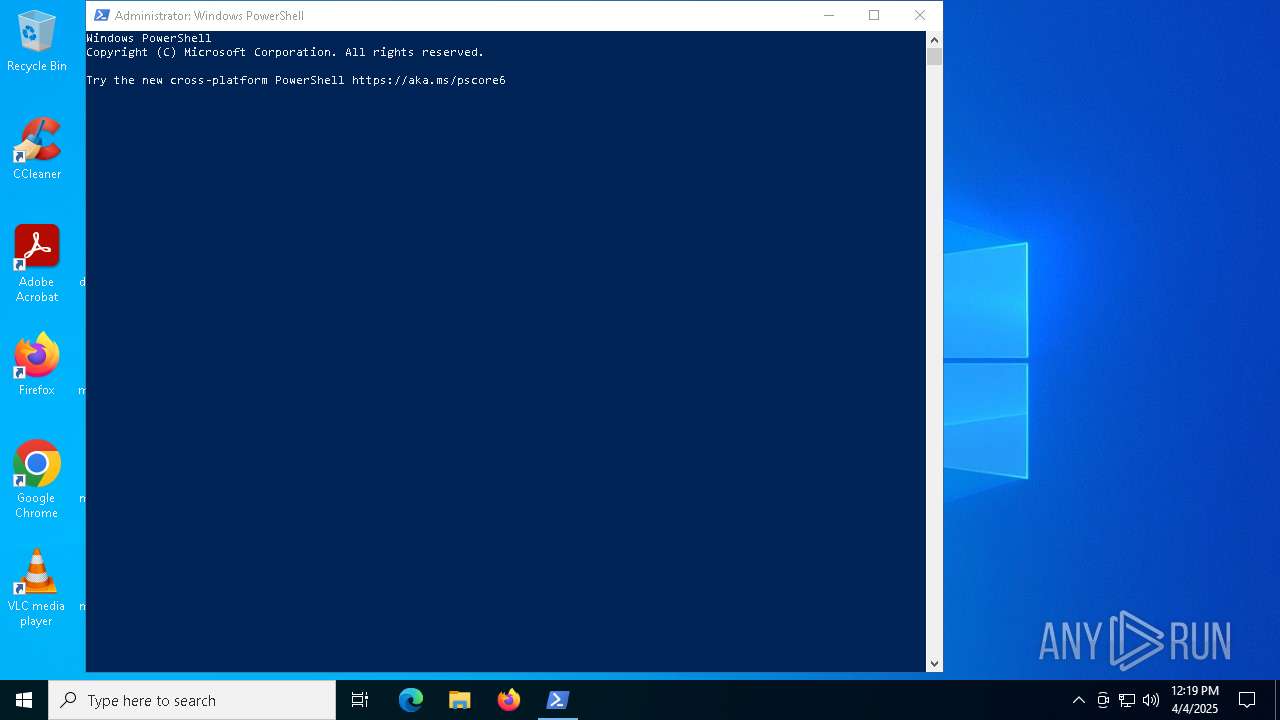Viewport: 1280px width, 720px height.
Task: Maximize the PowerShell window
Action: pos(874,15)
